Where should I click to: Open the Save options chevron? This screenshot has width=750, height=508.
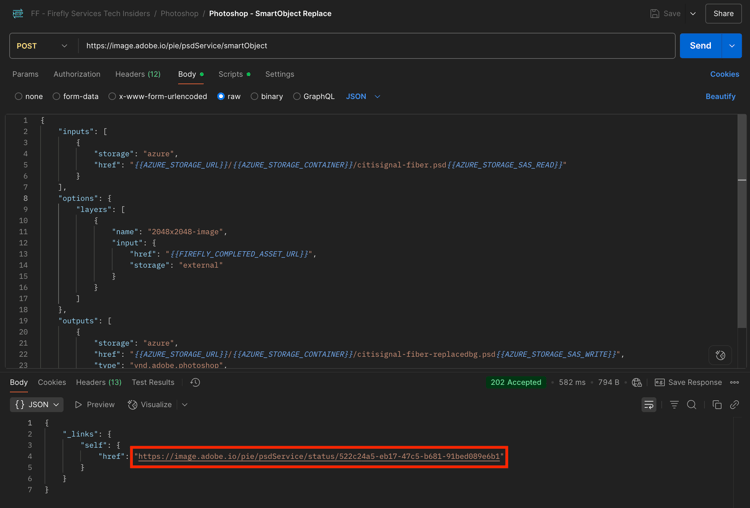(693, 13)
